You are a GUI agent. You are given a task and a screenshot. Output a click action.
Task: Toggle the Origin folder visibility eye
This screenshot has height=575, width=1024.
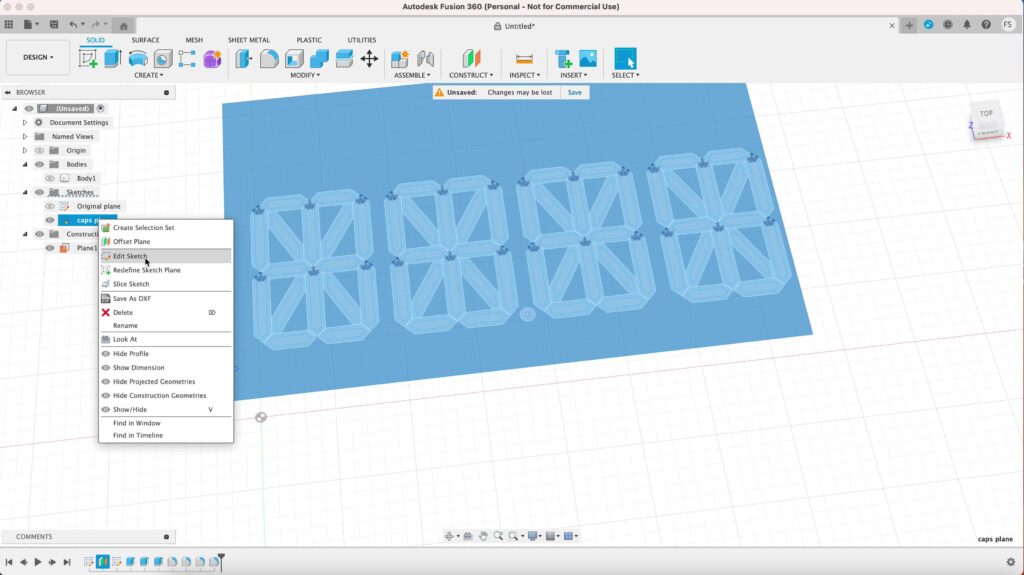click(40, 150)
